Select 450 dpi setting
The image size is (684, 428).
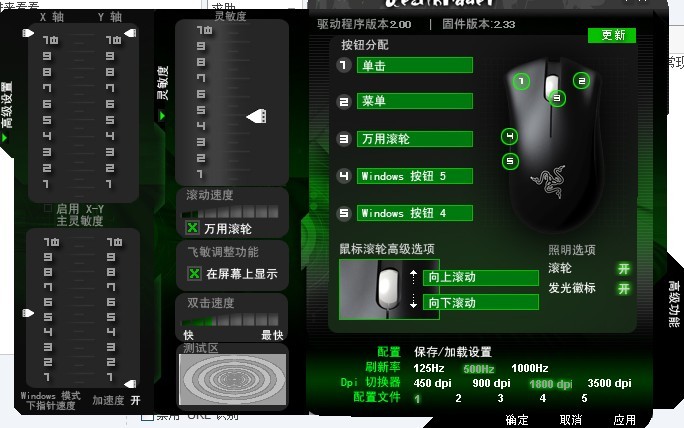click(432, 383)
